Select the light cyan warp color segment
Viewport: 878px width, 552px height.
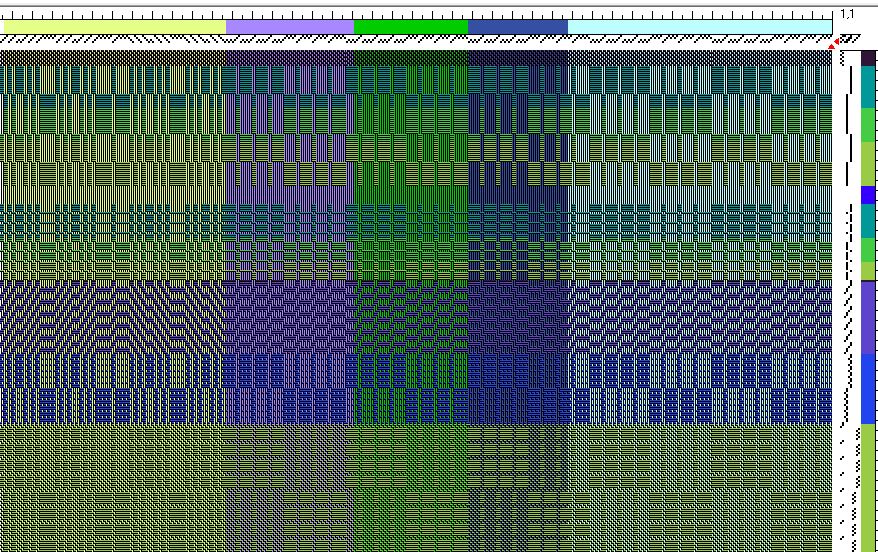click(x=699, y=27)
